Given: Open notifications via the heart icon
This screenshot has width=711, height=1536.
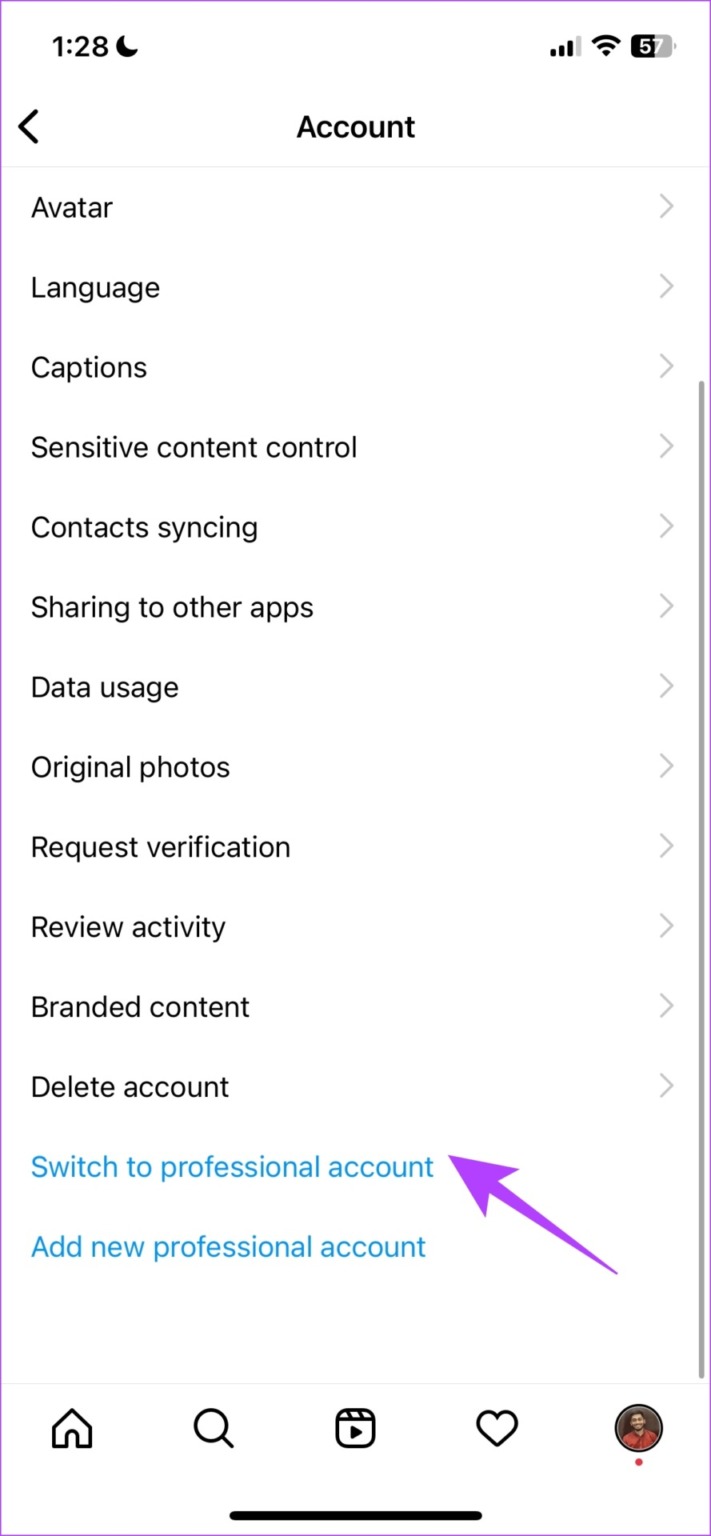Looking at the screenshot, I should [x=497, y=1428].
